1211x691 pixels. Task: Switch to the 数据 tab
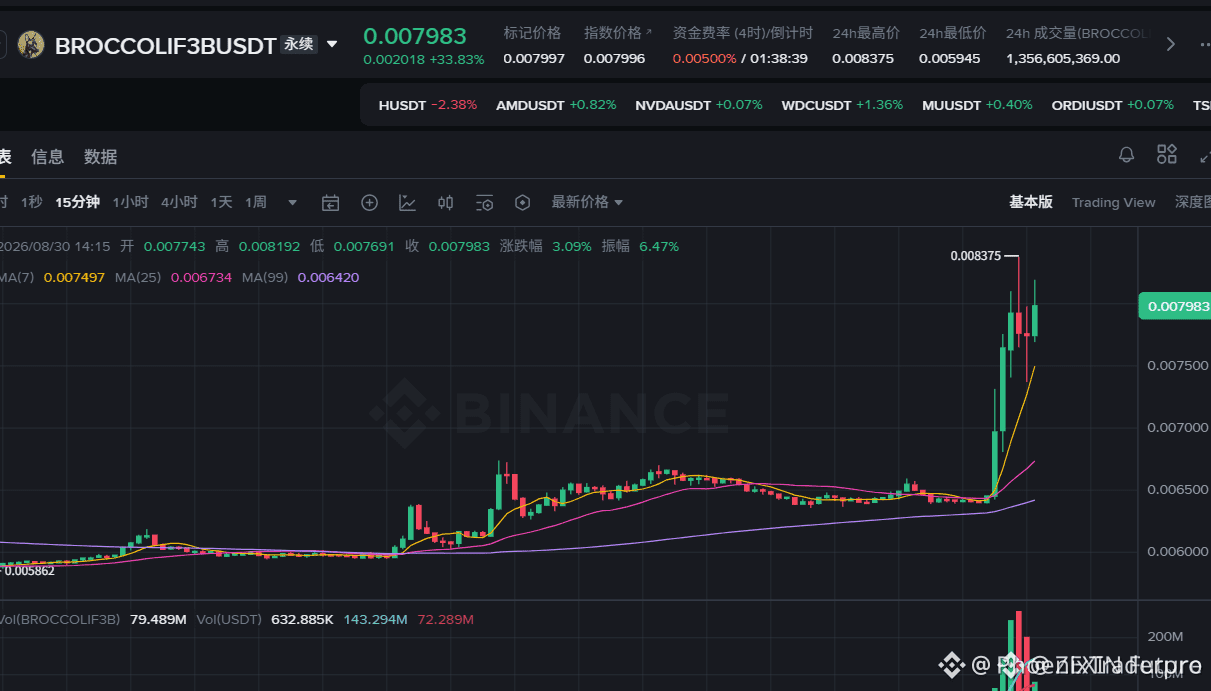pos(100,157)
